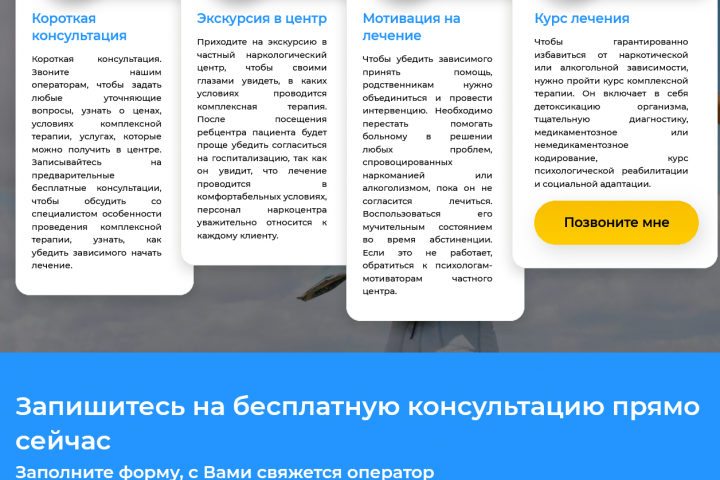Click paragraph beginning Приходите на экскурсию

pyautogui.click(x=262, y=139)
